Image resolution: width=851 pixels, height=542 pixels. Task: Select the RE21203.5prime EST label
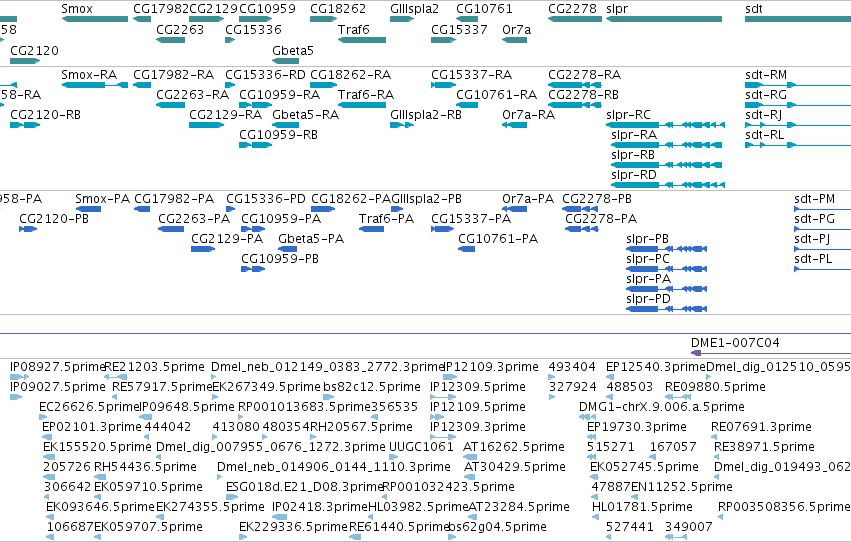point(154,367)
